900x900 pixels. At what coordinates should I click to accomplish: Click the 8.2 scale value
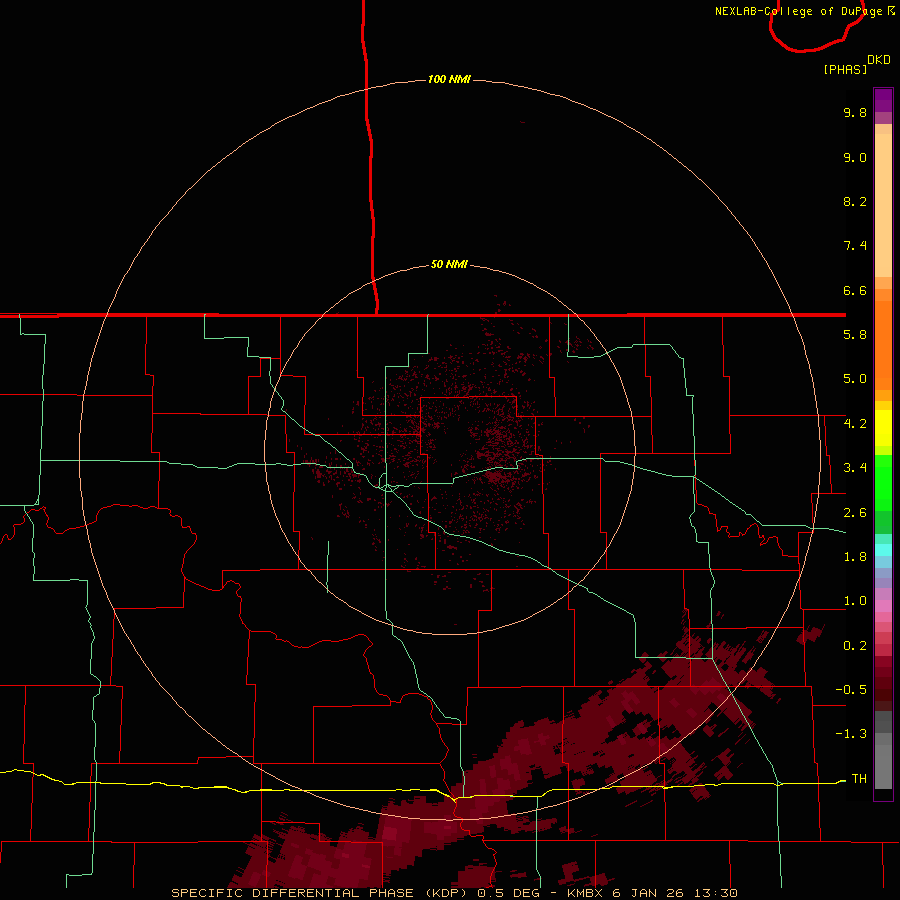(x=855, y=201)
